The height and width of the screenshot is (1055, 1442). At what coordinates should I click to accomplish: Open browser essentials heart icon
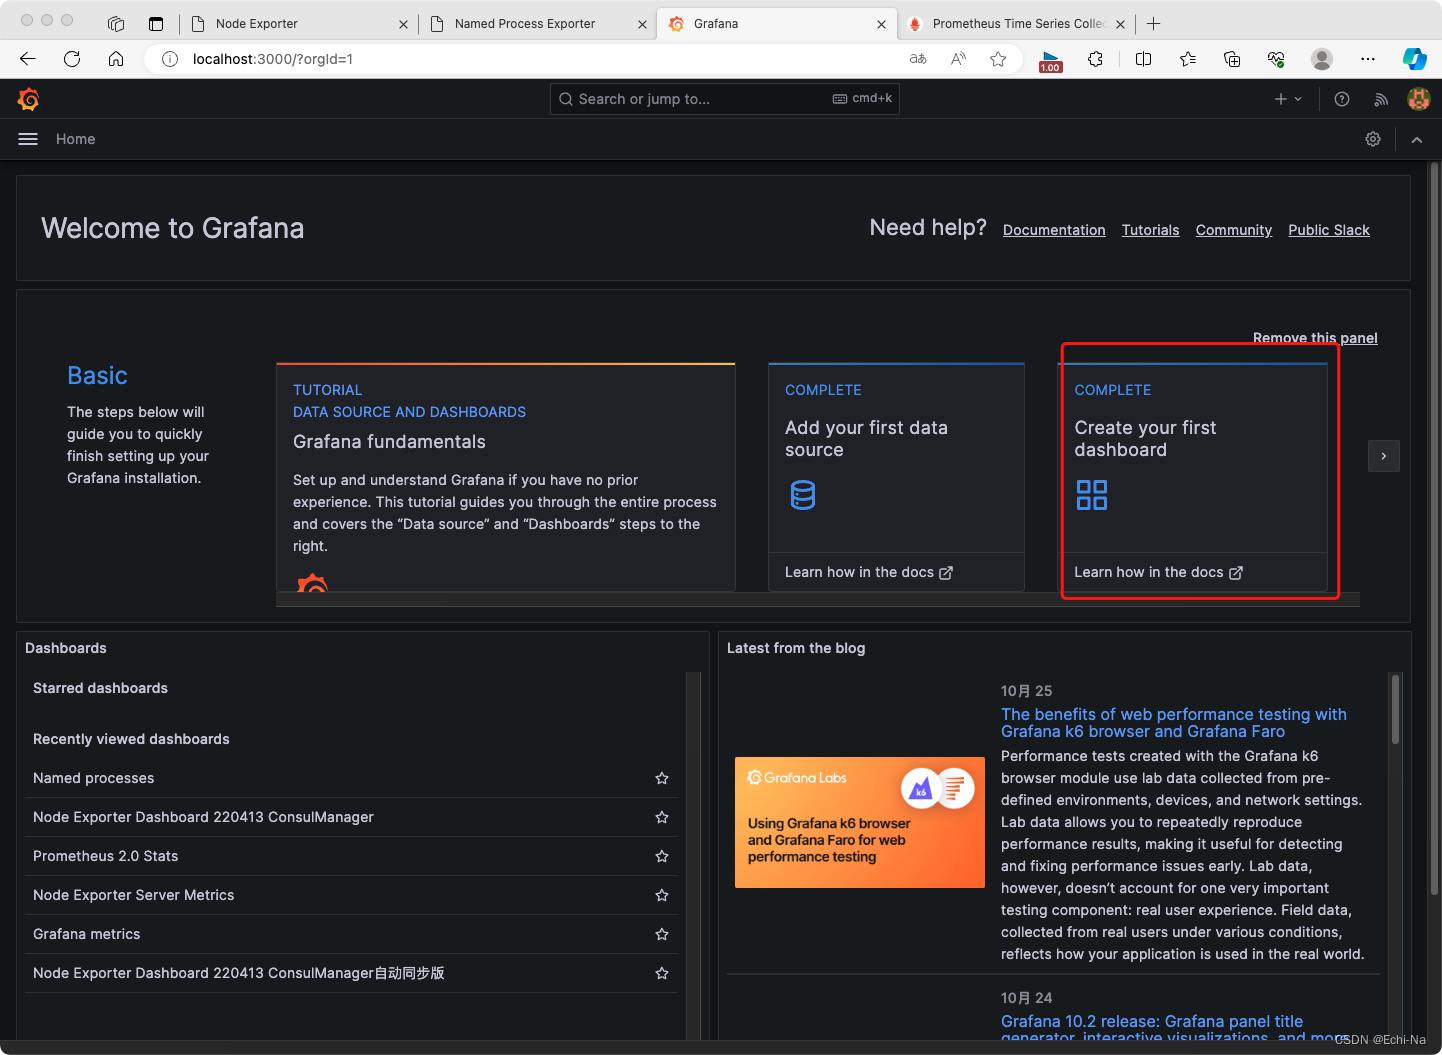click(1276, 59)
